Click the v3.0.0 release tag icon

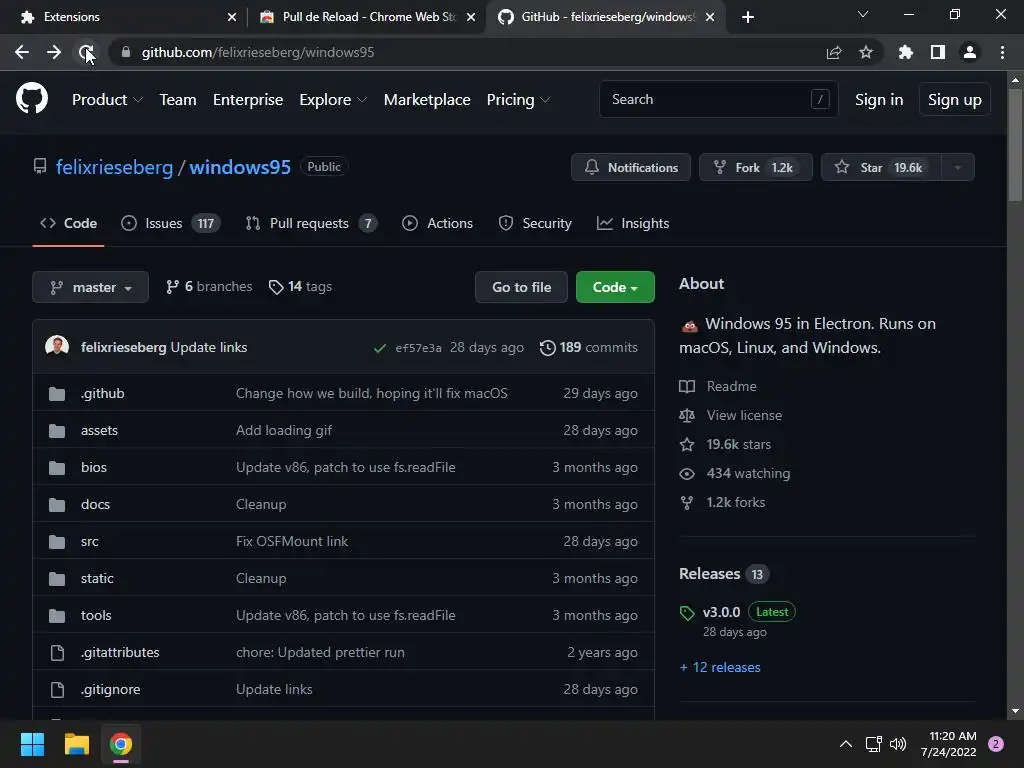point(687,613)
